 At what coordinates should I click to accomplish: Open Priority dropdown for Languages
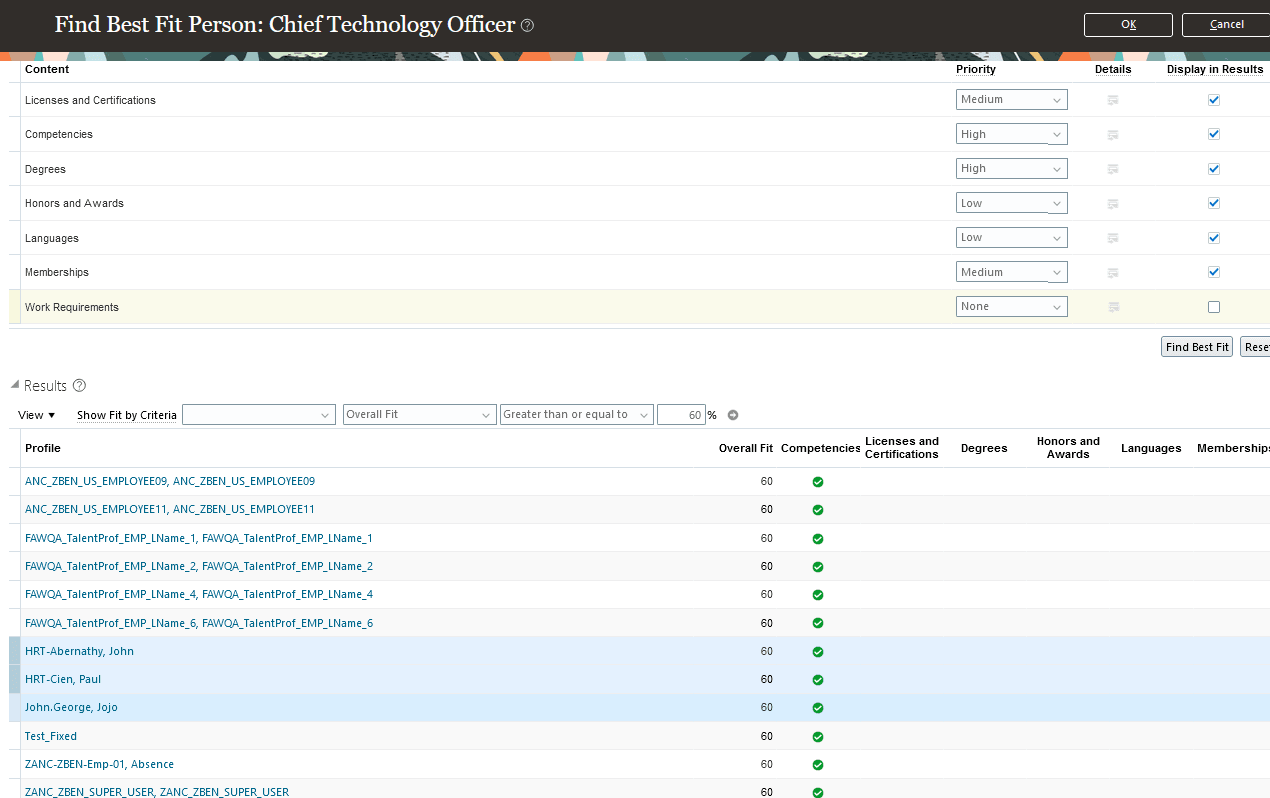[1011, 238]
